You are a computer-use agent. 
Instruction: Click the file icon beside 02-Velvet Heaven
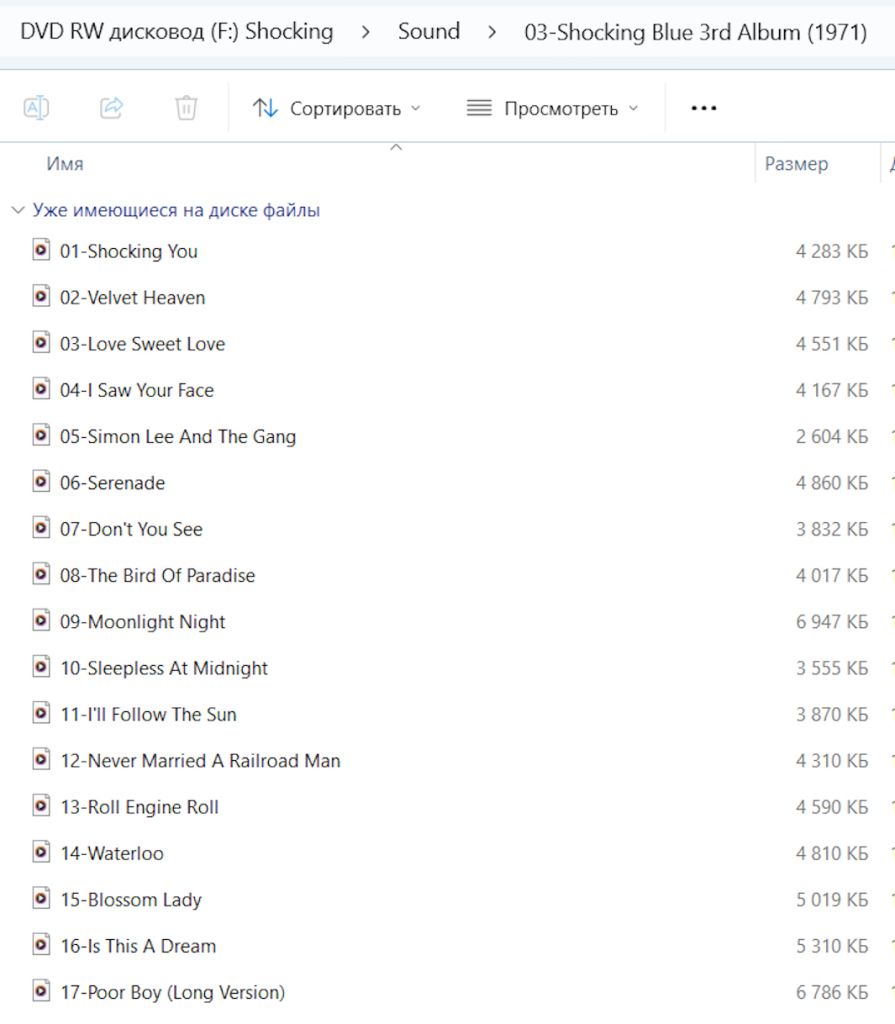[x=41, y=296]
